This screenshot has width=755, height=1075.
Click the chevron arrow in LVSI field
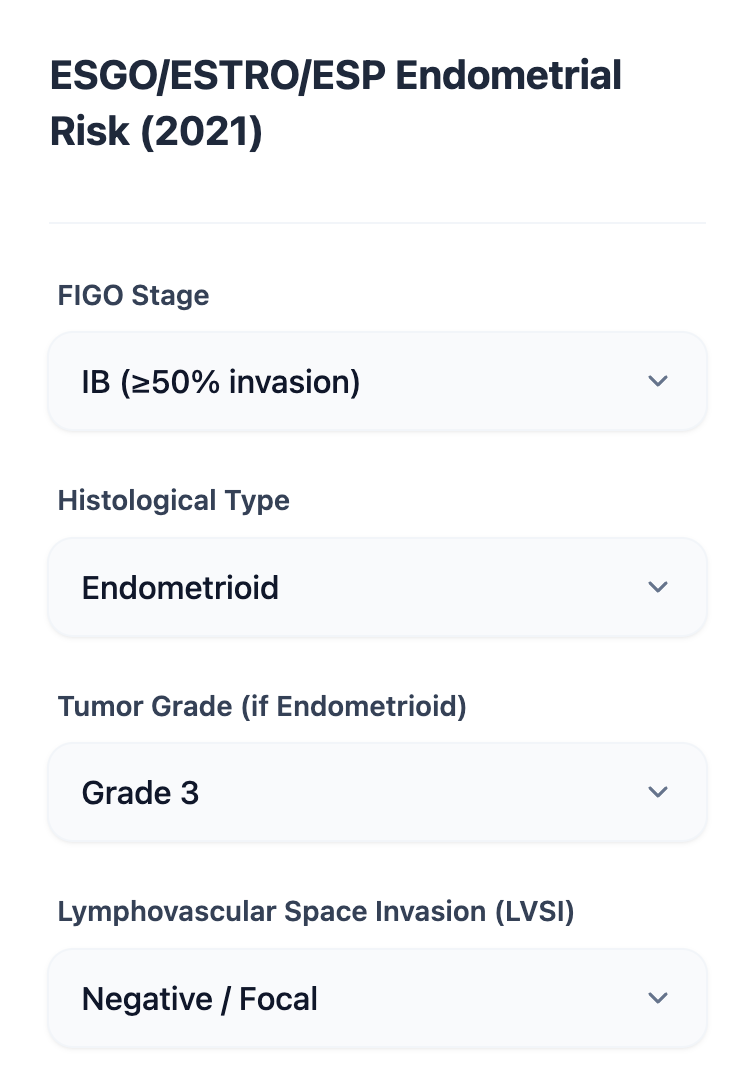coord(657,998)
